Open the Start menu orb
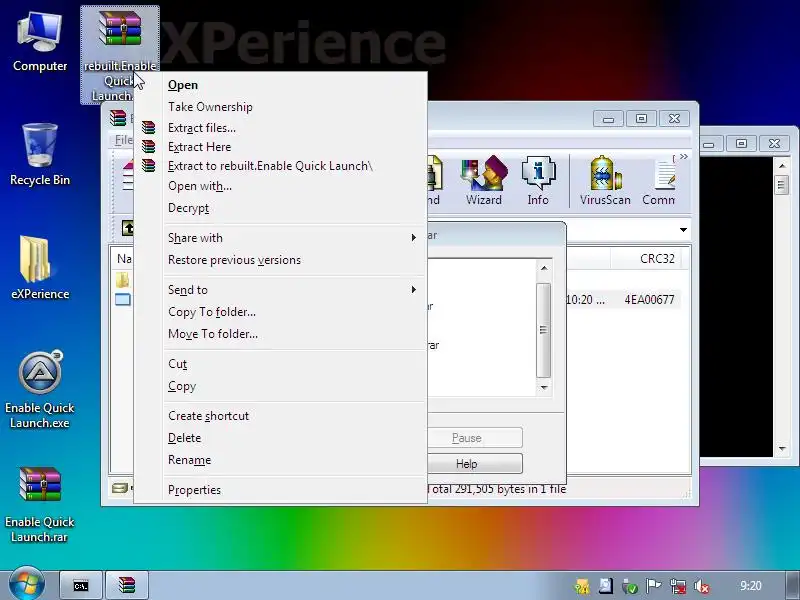Screen dimensions: 800x600 [x=27, y=584]
